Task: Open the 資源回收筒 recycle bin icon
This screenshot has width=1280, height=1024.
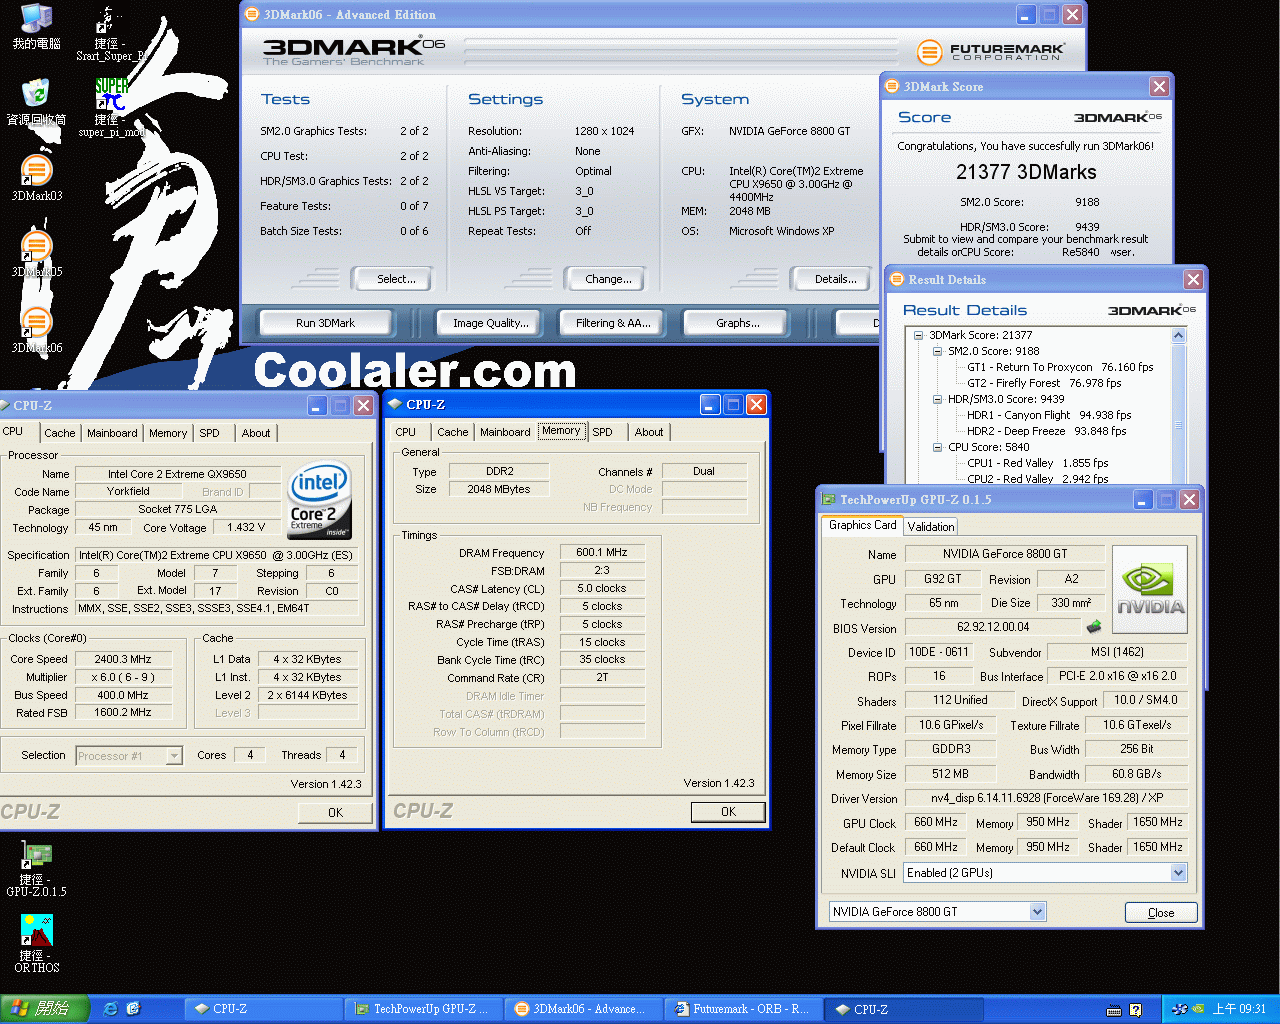Action: click(36, 102)
